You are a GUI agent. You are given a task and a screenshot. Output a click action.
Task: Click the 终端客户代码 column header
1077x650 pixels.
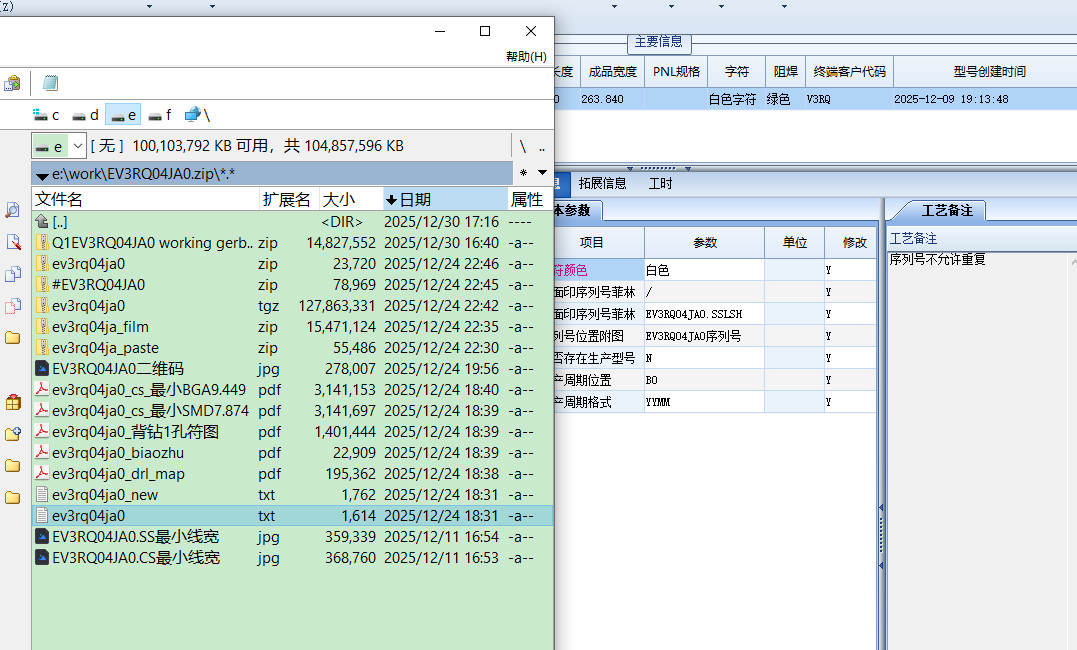pyautogui.click(x=849, y=71)
